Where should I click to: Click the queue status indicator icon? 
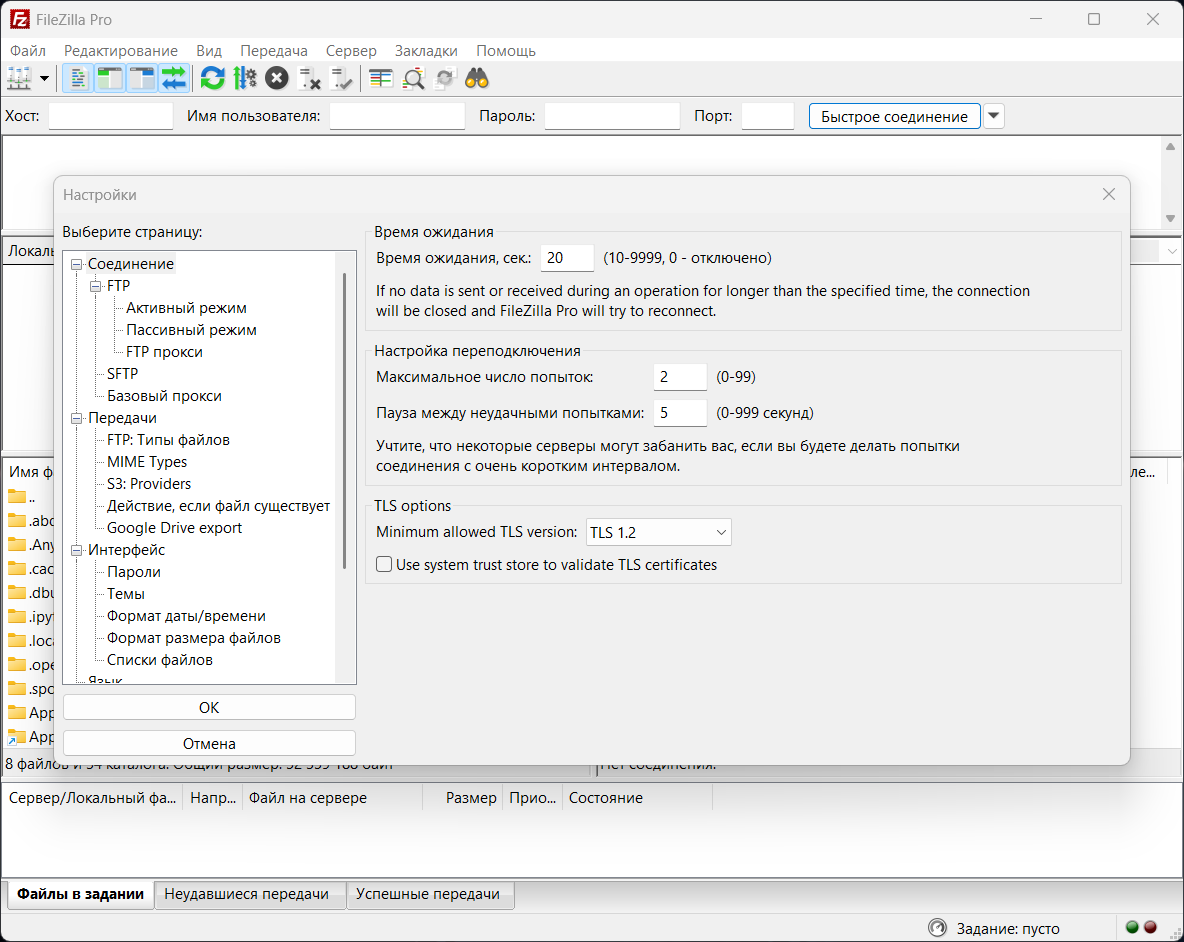pos(937,928)
